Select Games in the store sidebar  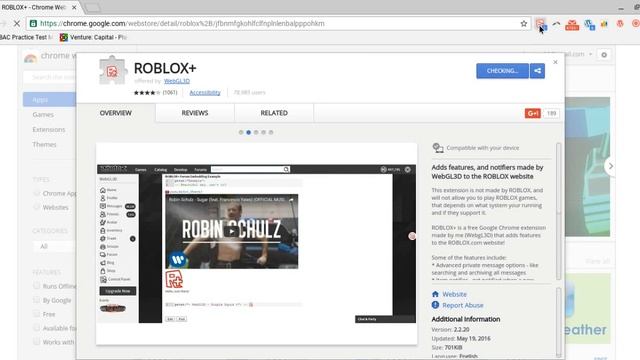(x=43, y=115)
